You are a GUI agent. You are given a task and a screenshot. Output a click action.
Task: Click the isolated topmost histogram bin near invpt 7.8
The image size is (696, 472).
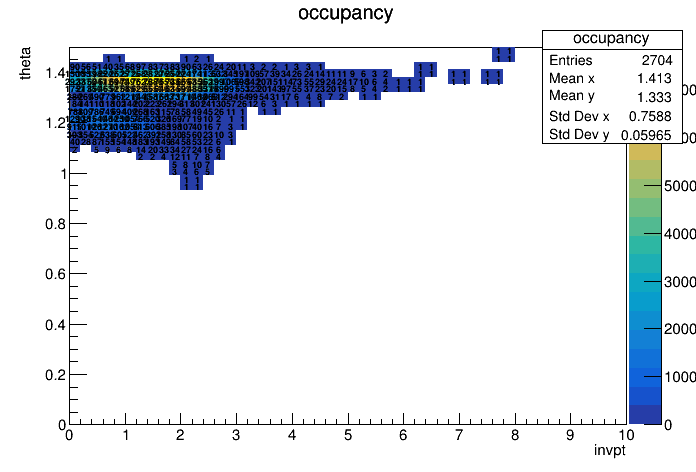pyautogui.click(x=503, y=55)
